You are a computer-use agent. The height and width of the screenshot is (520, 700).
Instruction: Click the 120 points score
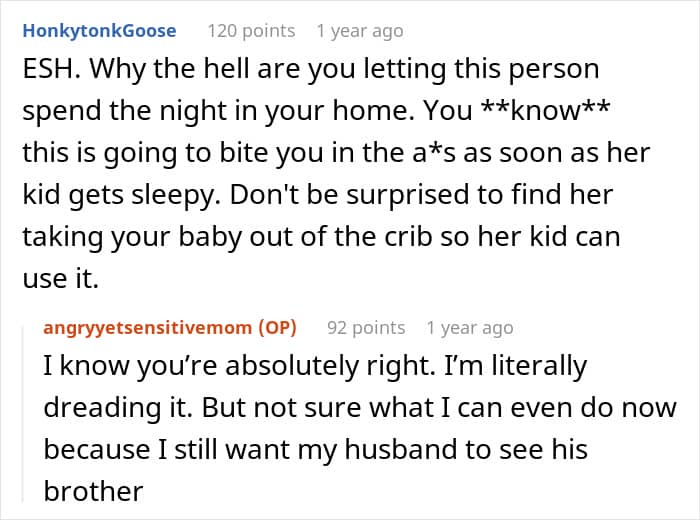[x=251, y=31]
